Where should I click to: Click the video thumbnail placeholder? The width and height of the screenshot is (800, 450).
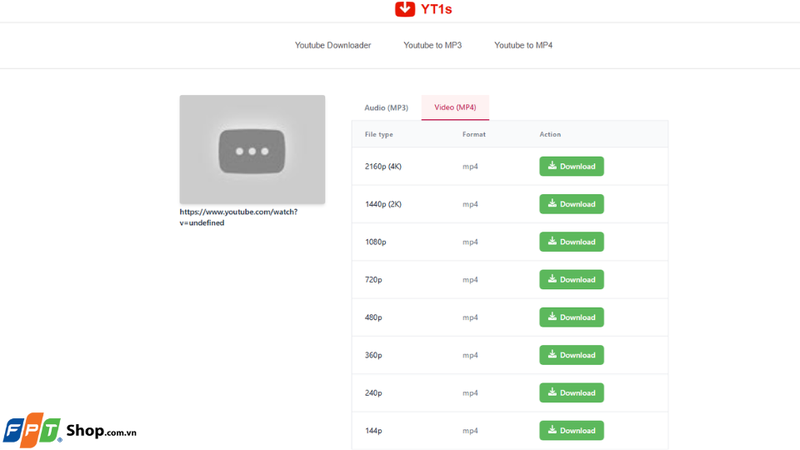tap(252, 149)
